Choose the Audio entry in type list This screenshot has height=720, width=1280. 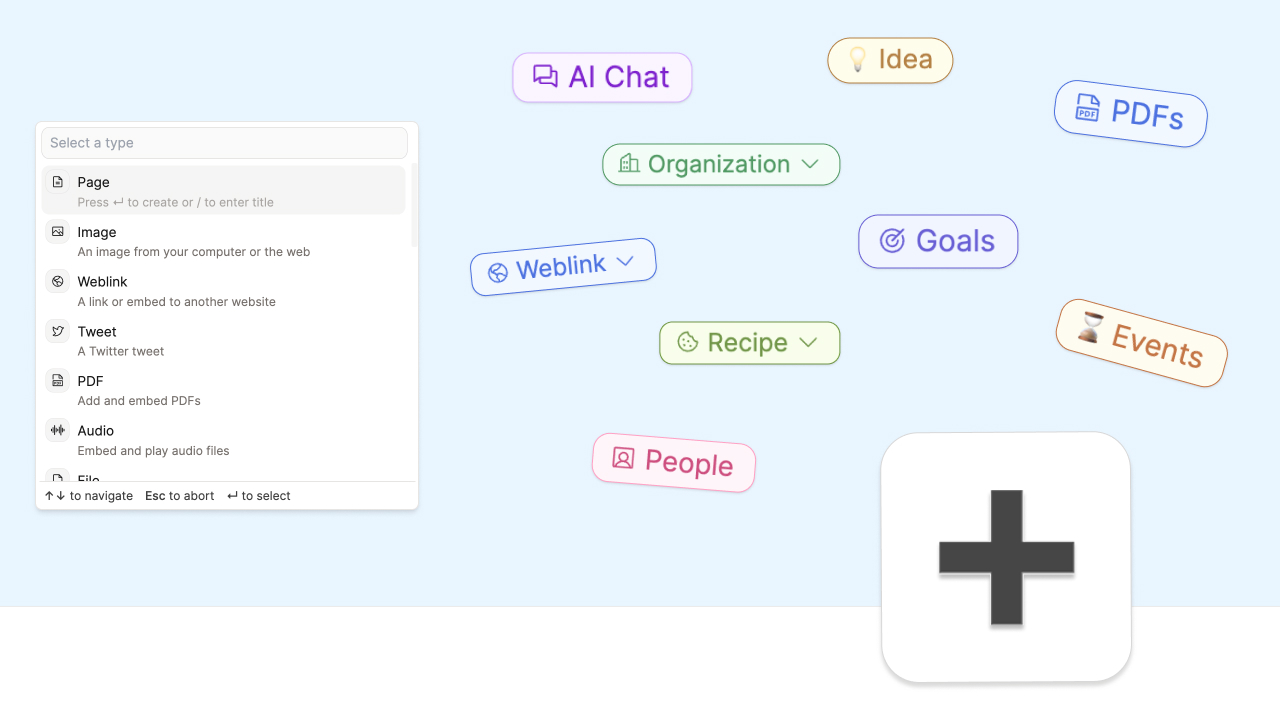point(224,440)
